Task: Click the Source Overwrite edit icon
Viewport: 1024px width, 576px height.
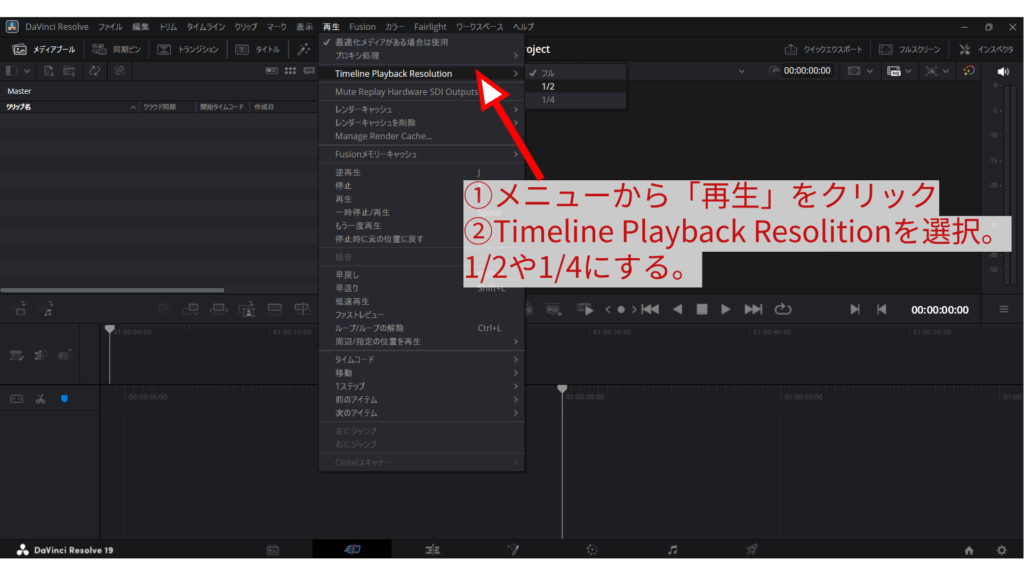Action: tap(302, 309)
